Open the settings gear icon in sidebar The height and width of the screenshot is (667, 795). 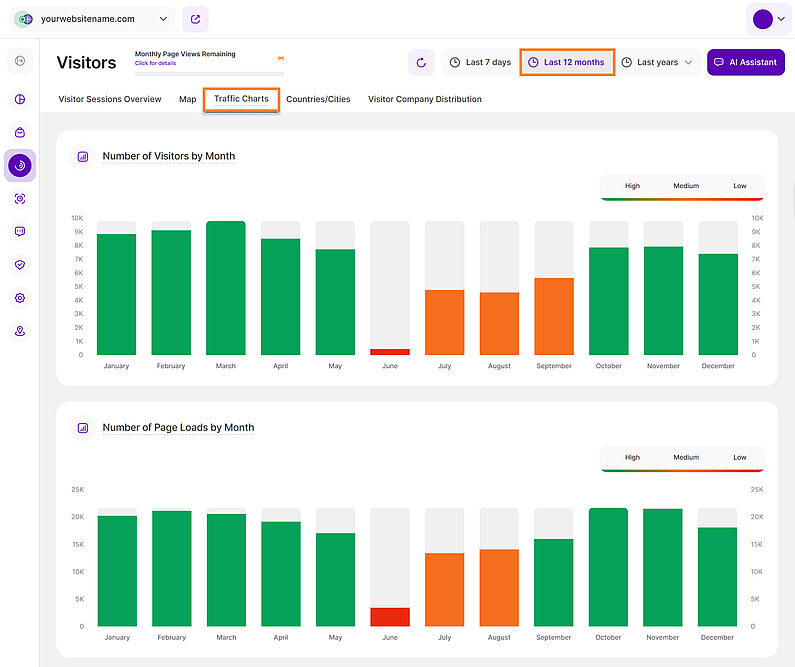(x=20, y=298)
